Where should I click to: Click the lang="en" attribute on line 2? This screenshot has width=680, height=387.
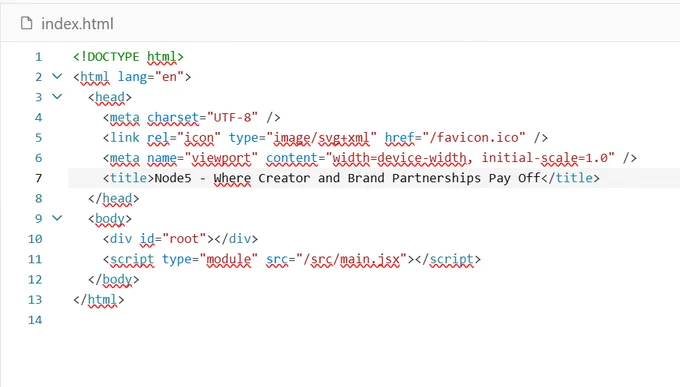[150, 77]
